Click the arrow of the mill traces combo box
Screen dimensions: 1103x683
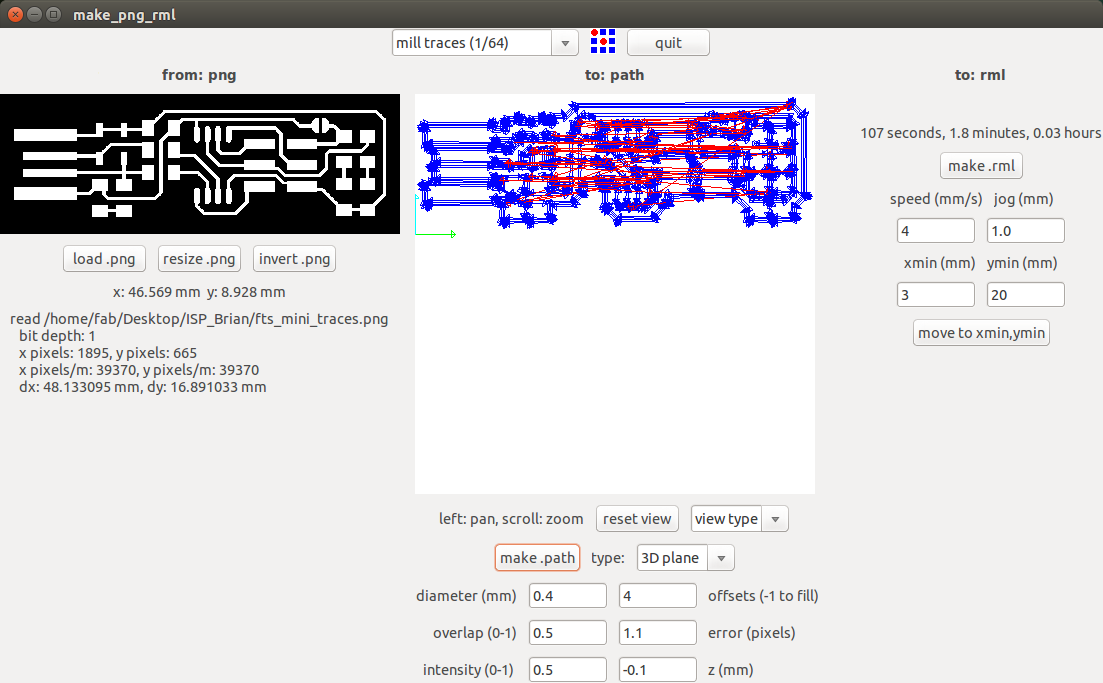pyautogui.click(x=565, y=43)
